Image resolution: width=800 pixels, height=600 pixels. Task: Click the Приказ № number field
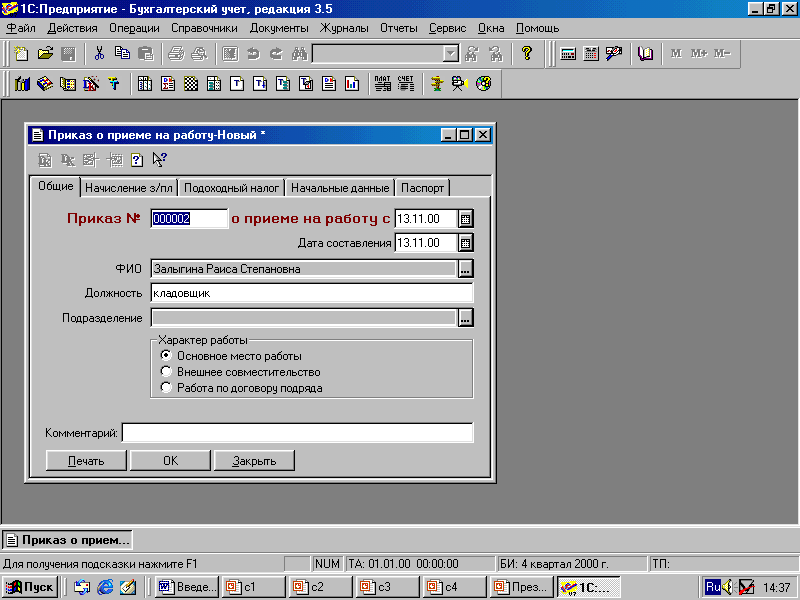tap(189, 219)
